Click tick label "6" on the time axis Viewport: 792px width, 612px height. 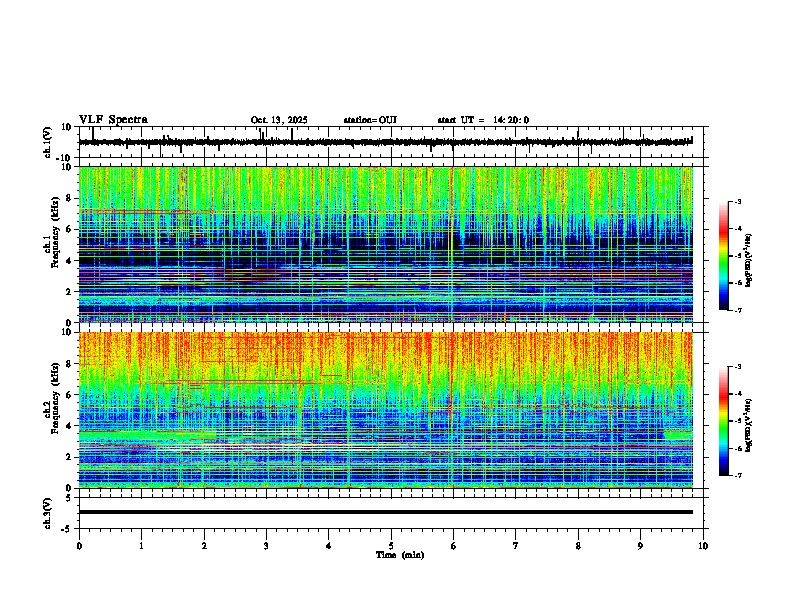pyautogui.click(x=454, y=546)
